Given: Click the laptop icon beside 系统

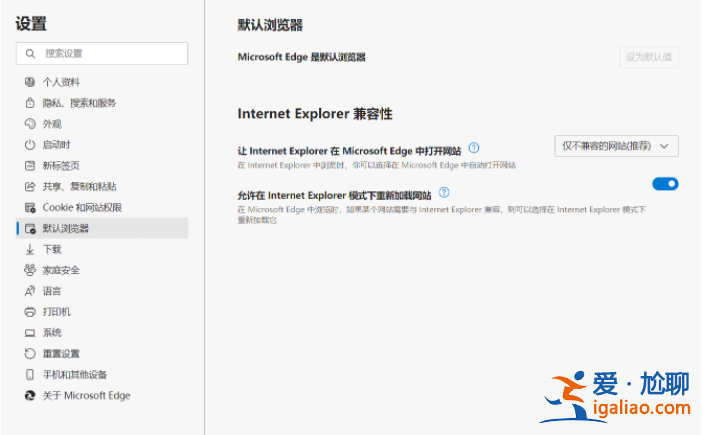Looking at the screenshot, I should [x=30, y=333].
